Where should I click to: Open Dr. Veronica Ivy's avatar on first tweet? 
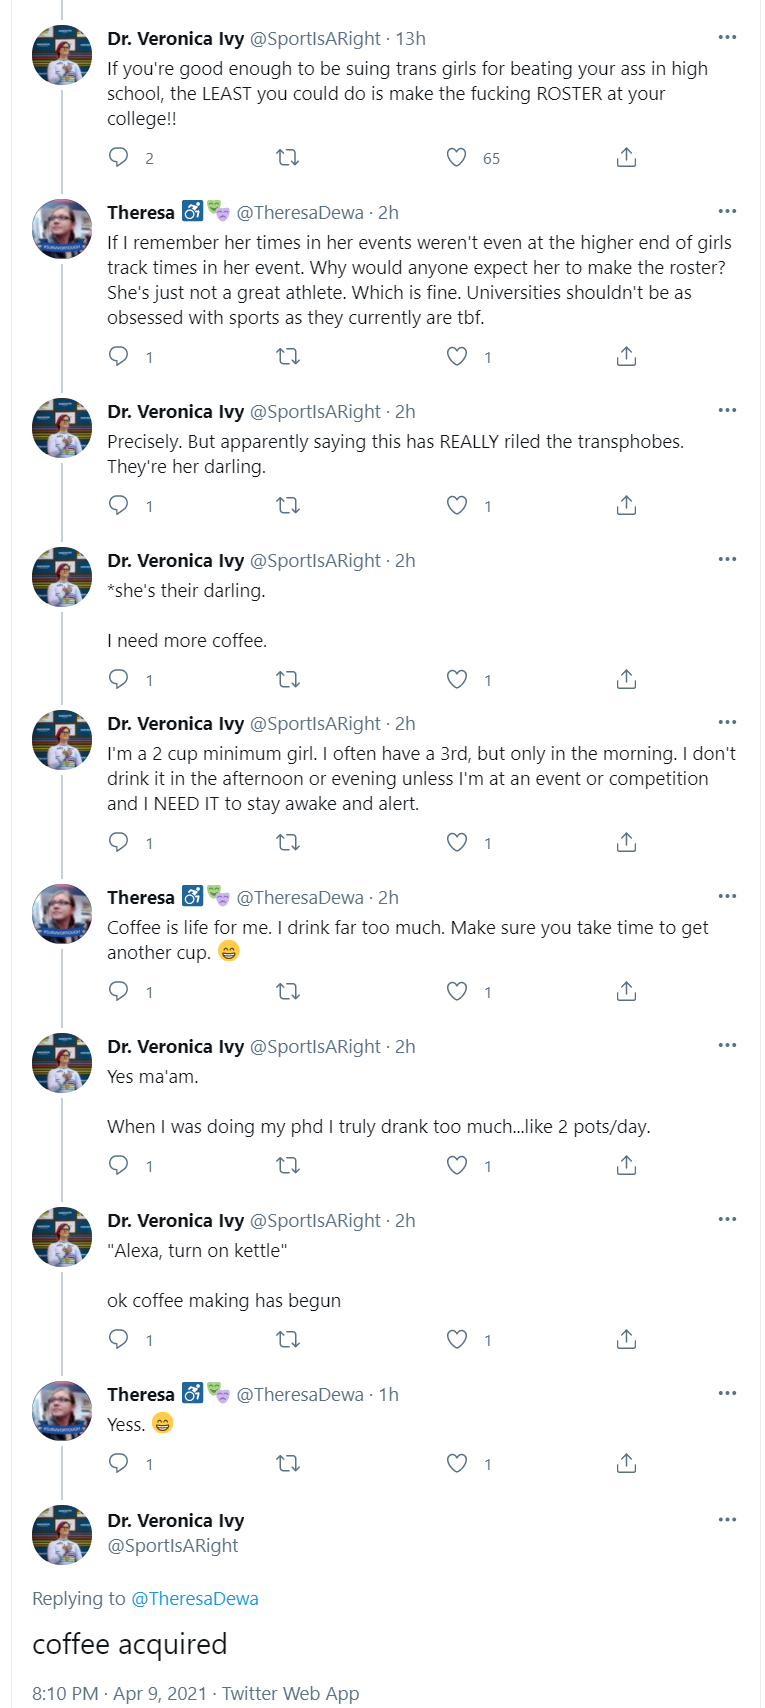(62, 55)
